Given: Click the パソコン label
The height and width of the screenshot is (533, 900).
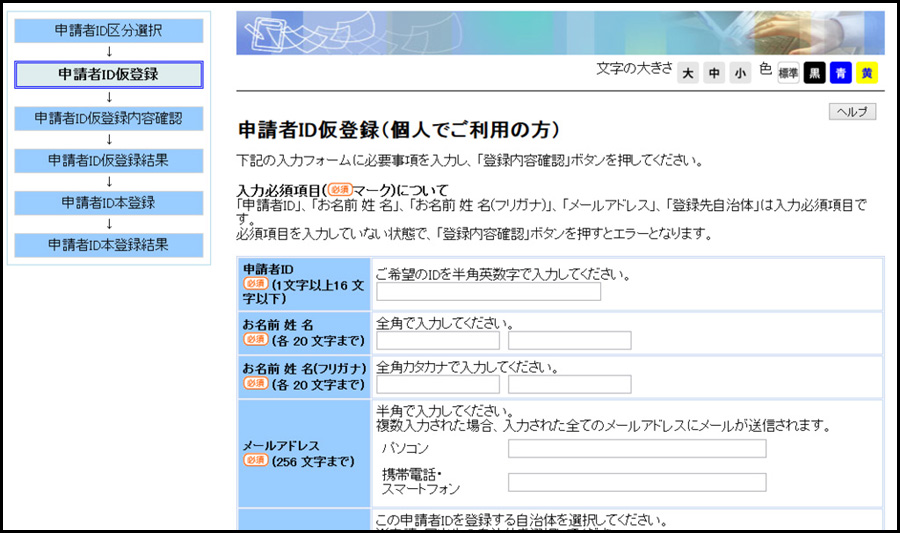Looking at the screenshot, I should coord(405,448).
